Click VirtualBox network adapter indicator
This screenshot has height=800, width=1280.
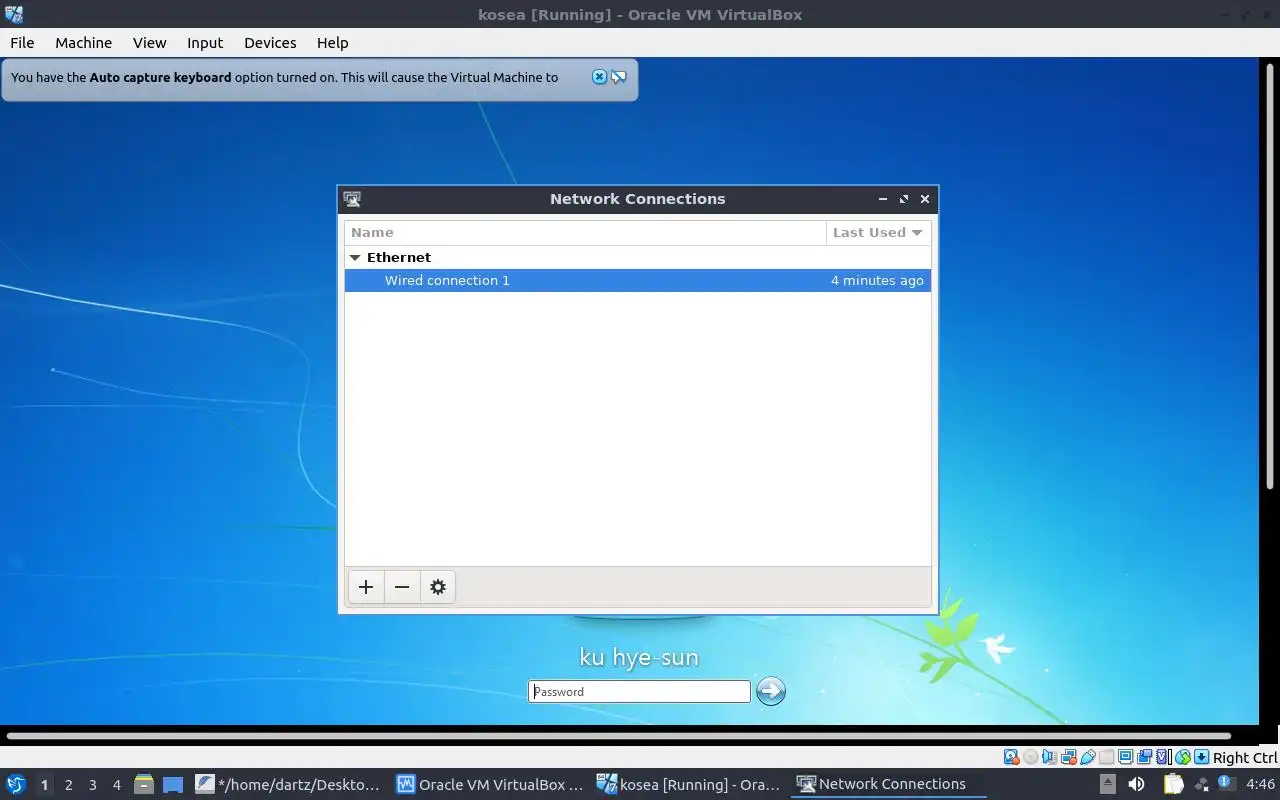click(x=1069, y=757)
